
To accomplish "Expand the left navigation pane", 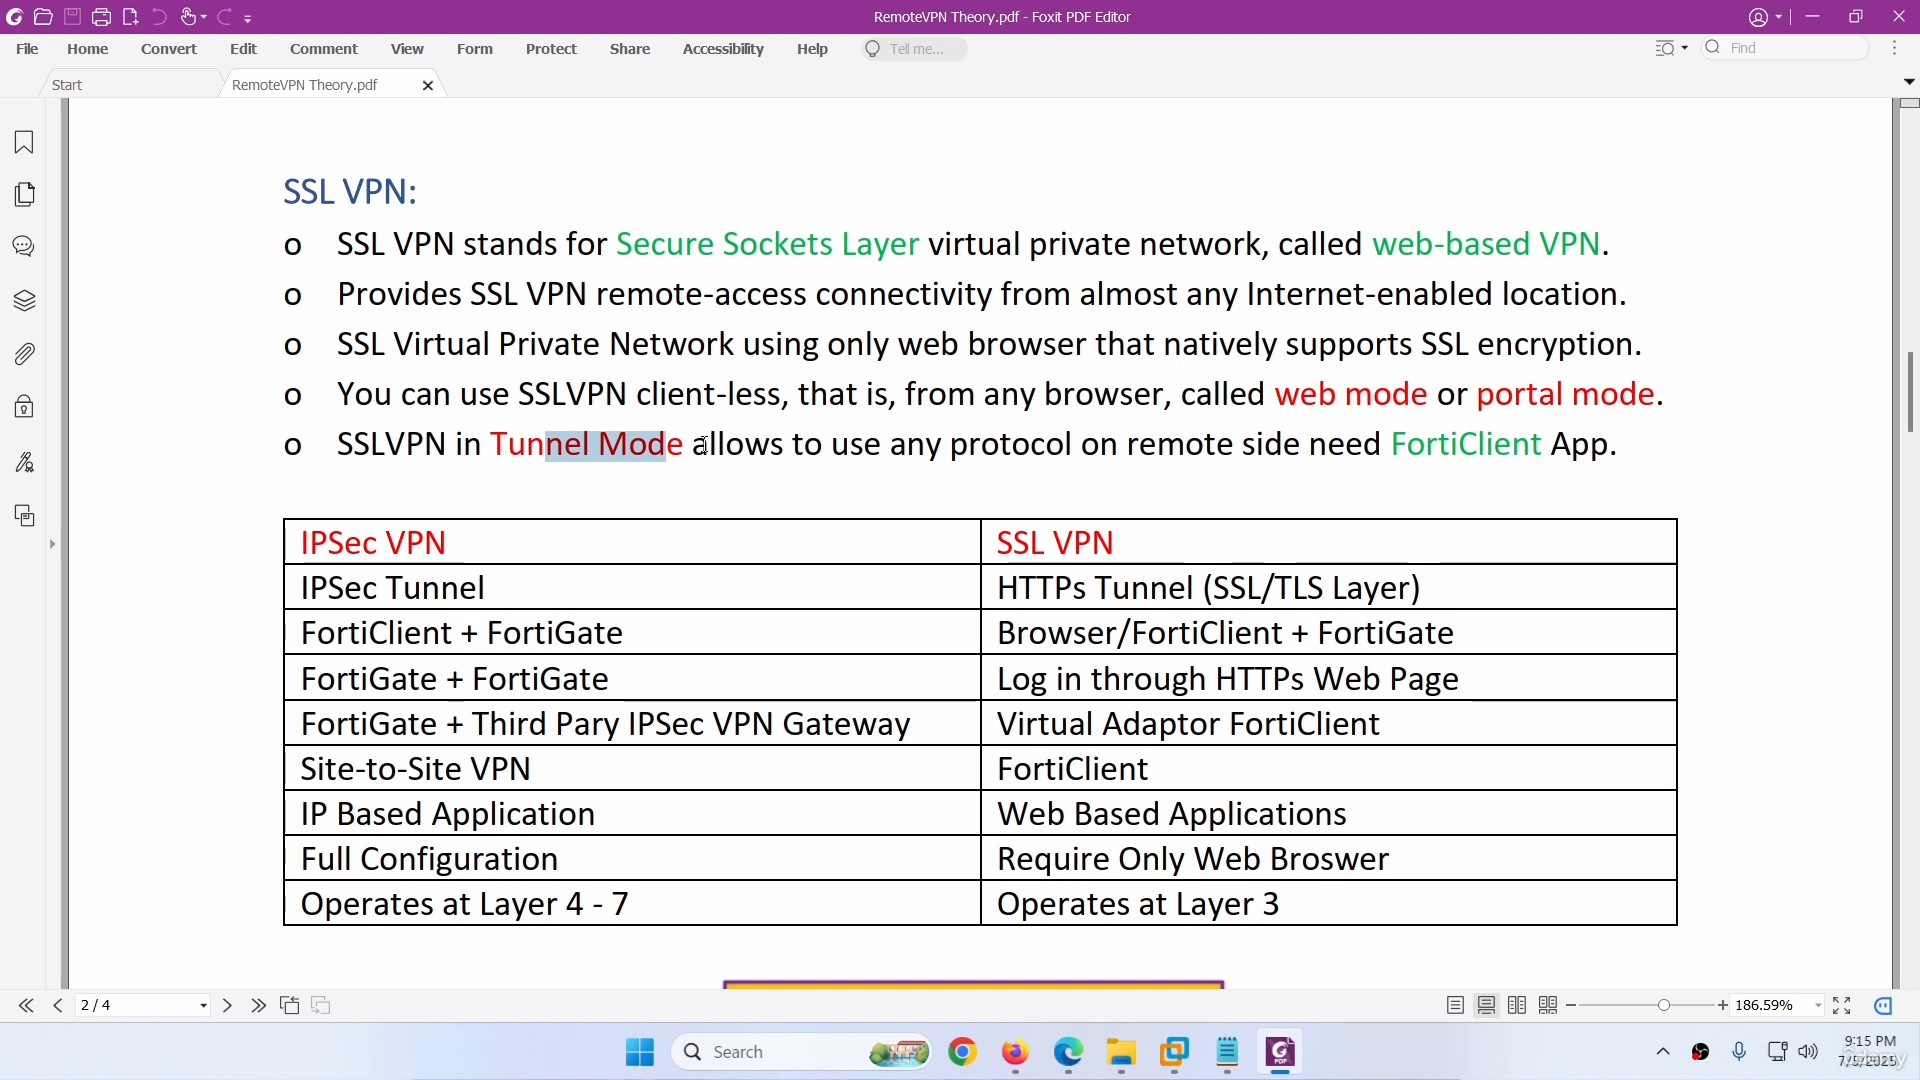I will (52, 544).
